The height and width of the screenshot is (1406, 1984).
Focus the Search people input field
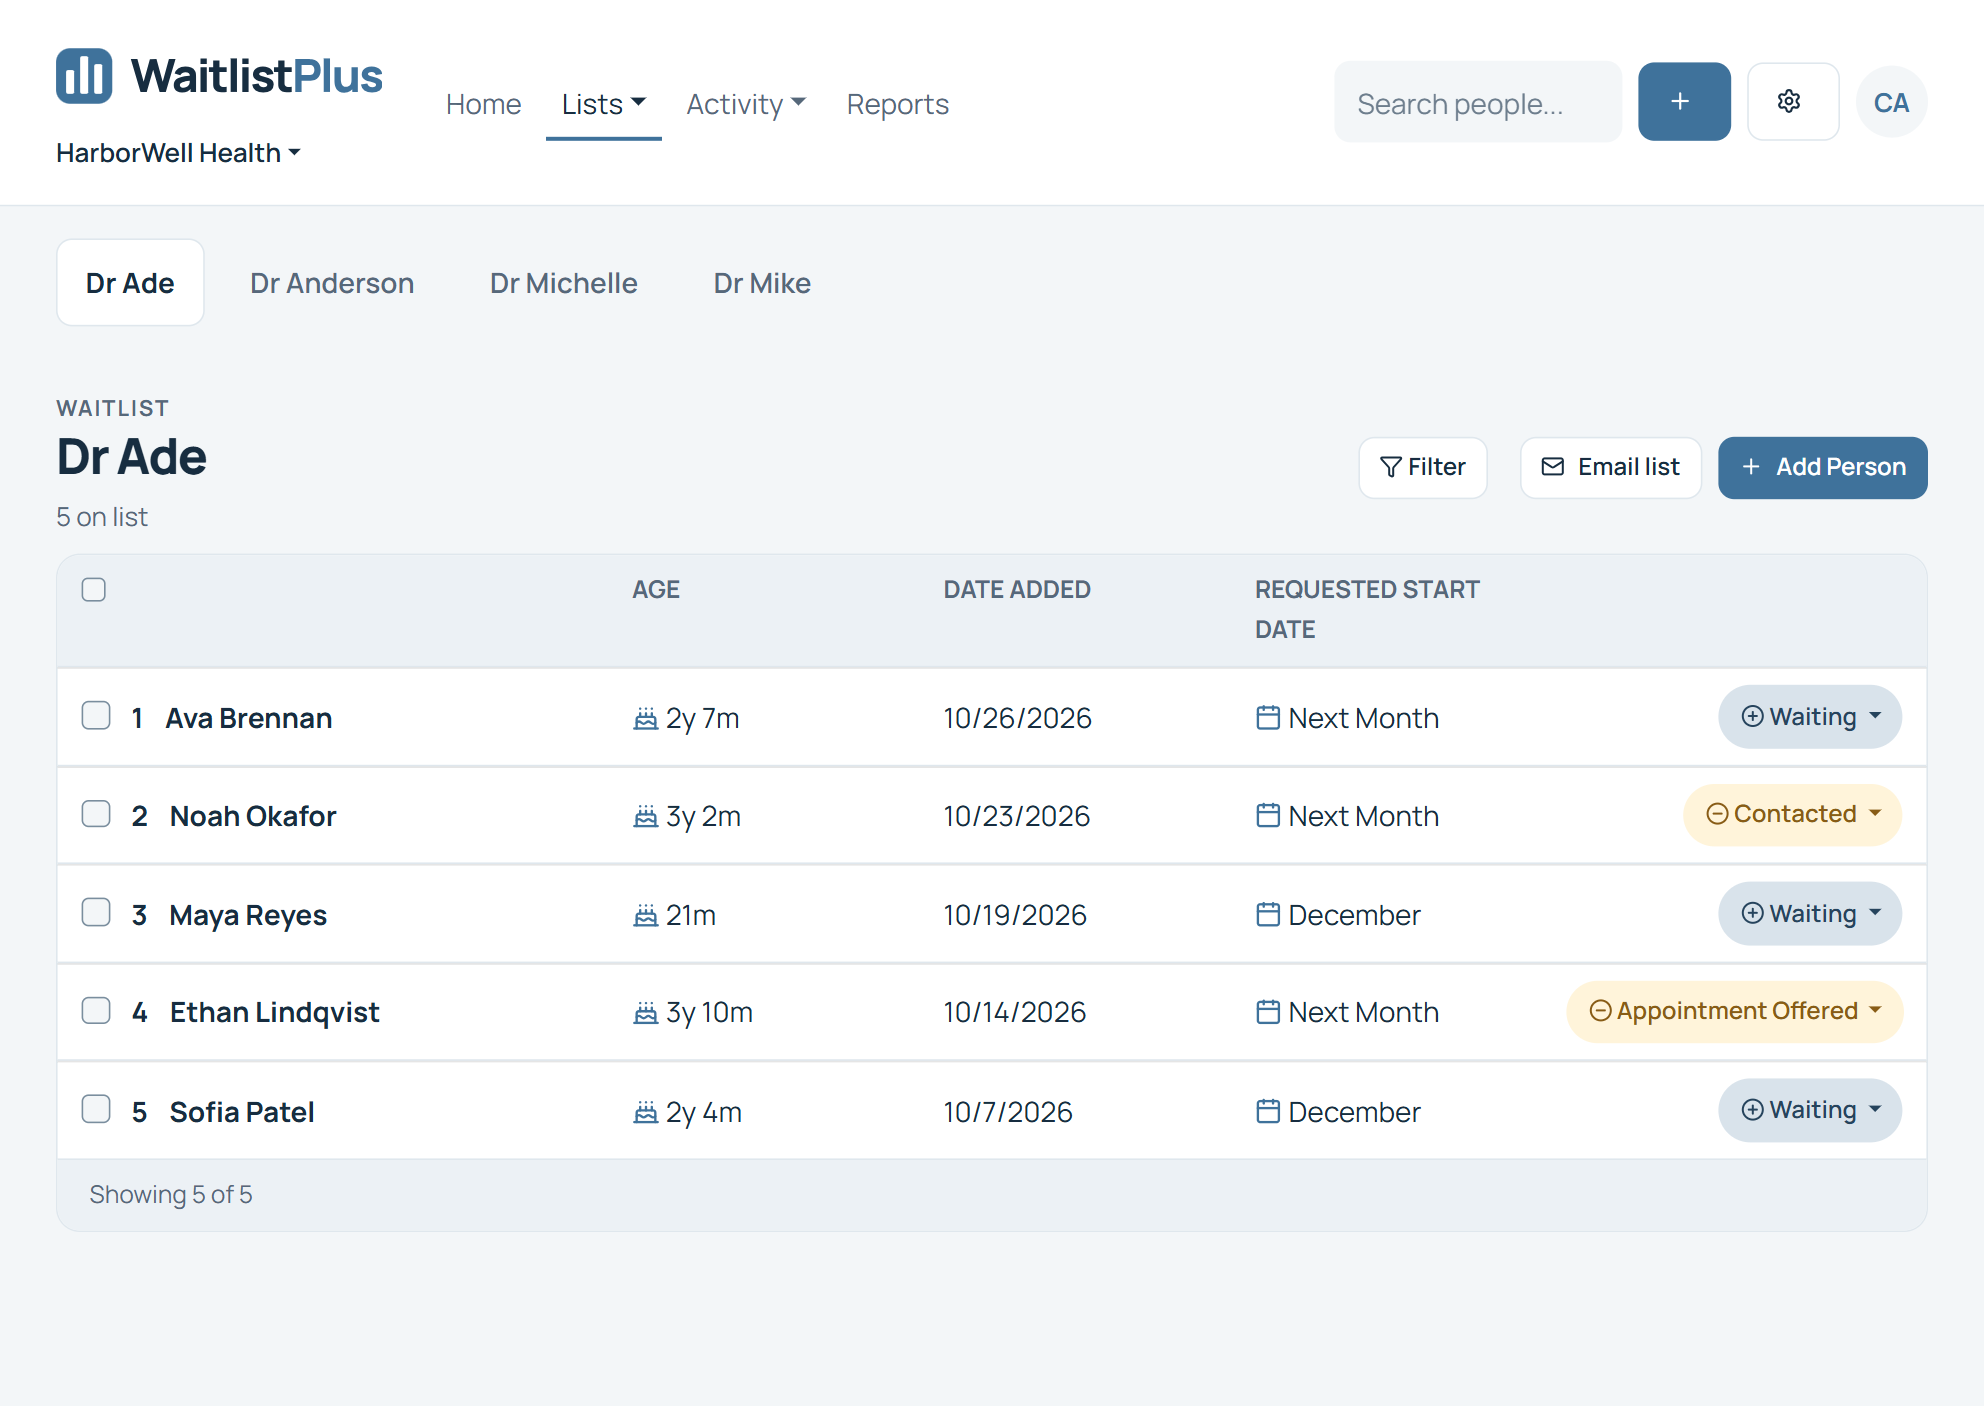tap(1478, 102)
